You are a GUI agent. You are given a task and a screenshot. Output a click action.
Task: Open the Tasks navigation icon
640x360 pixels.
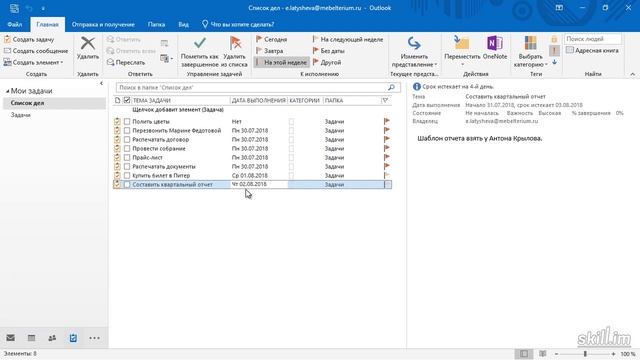(x=73, y=338)
